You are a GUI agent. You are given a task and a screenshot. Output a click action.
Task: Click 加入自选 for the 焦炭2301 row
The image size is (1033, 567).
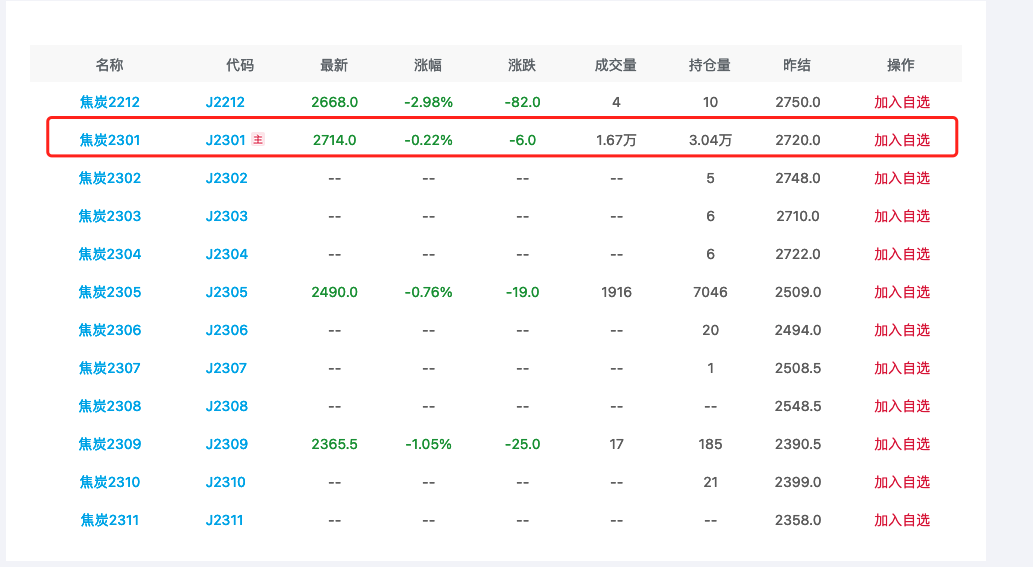[x=901, y=140]
